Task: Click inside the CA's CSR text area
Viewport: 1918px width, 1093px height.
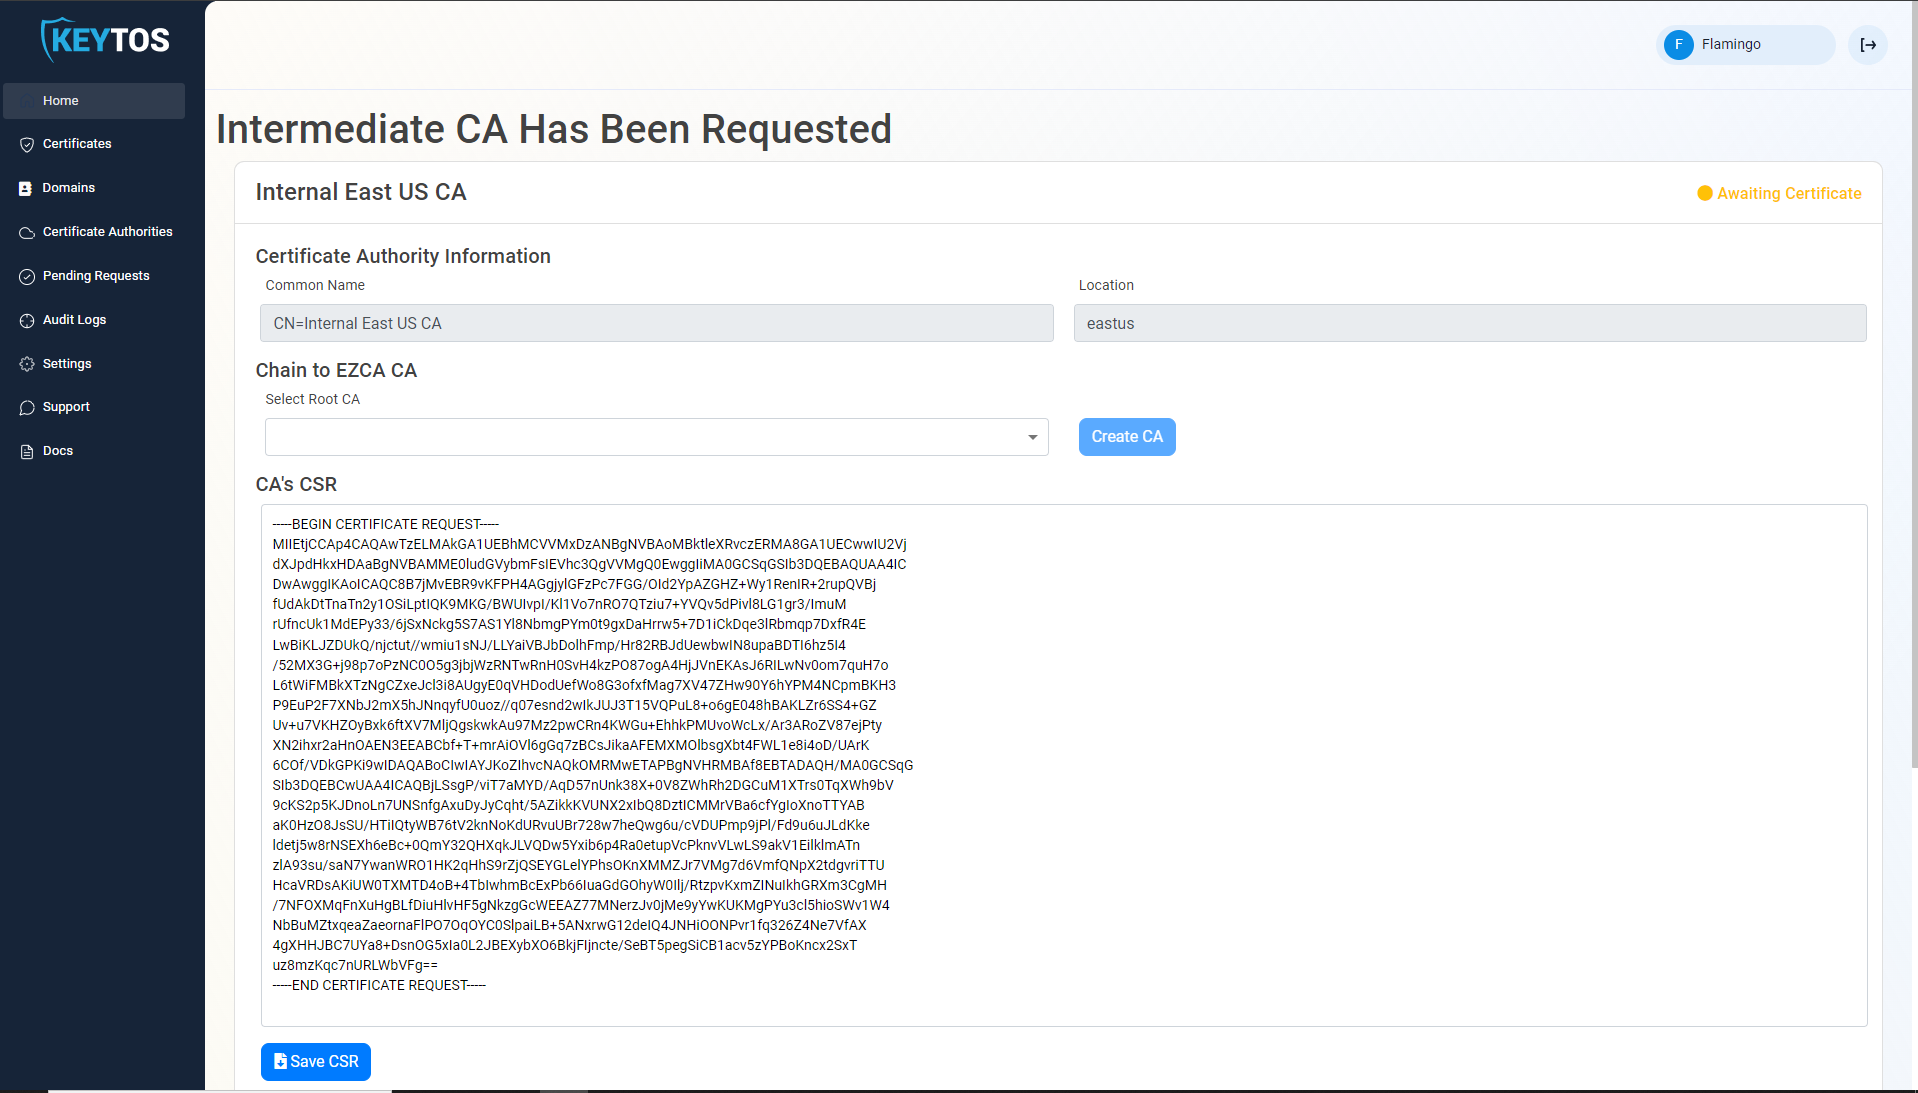Action: pyautogui.click(x=1064, y=765)
